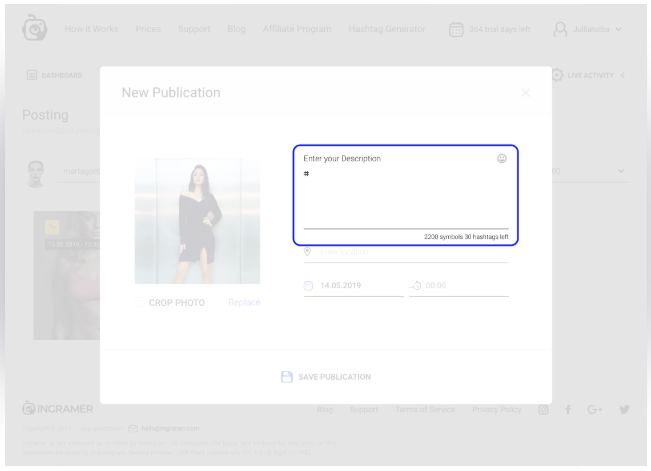Open Blog in the top navigation
651x471 pixels.
coord(237,29)
